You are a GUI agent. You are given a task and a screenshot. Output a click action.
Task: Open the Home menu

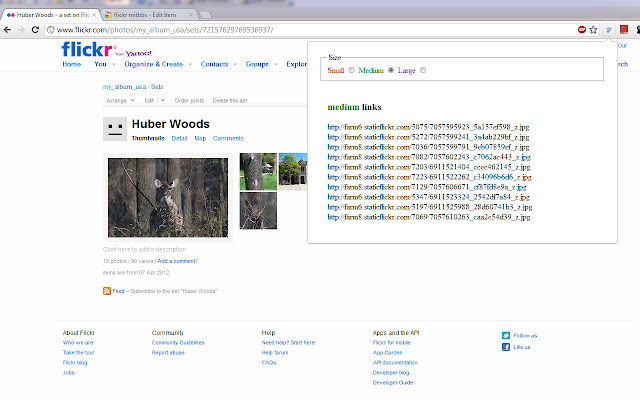(72, 64)
